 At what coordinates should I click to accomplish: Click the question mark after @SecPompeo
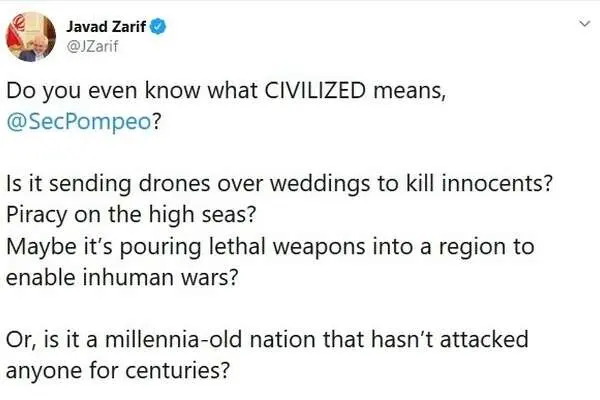point(157,122)
